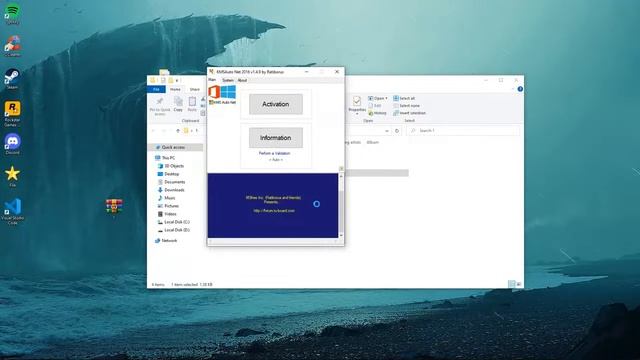Select Videos in navigation pane

click(167, 214)
